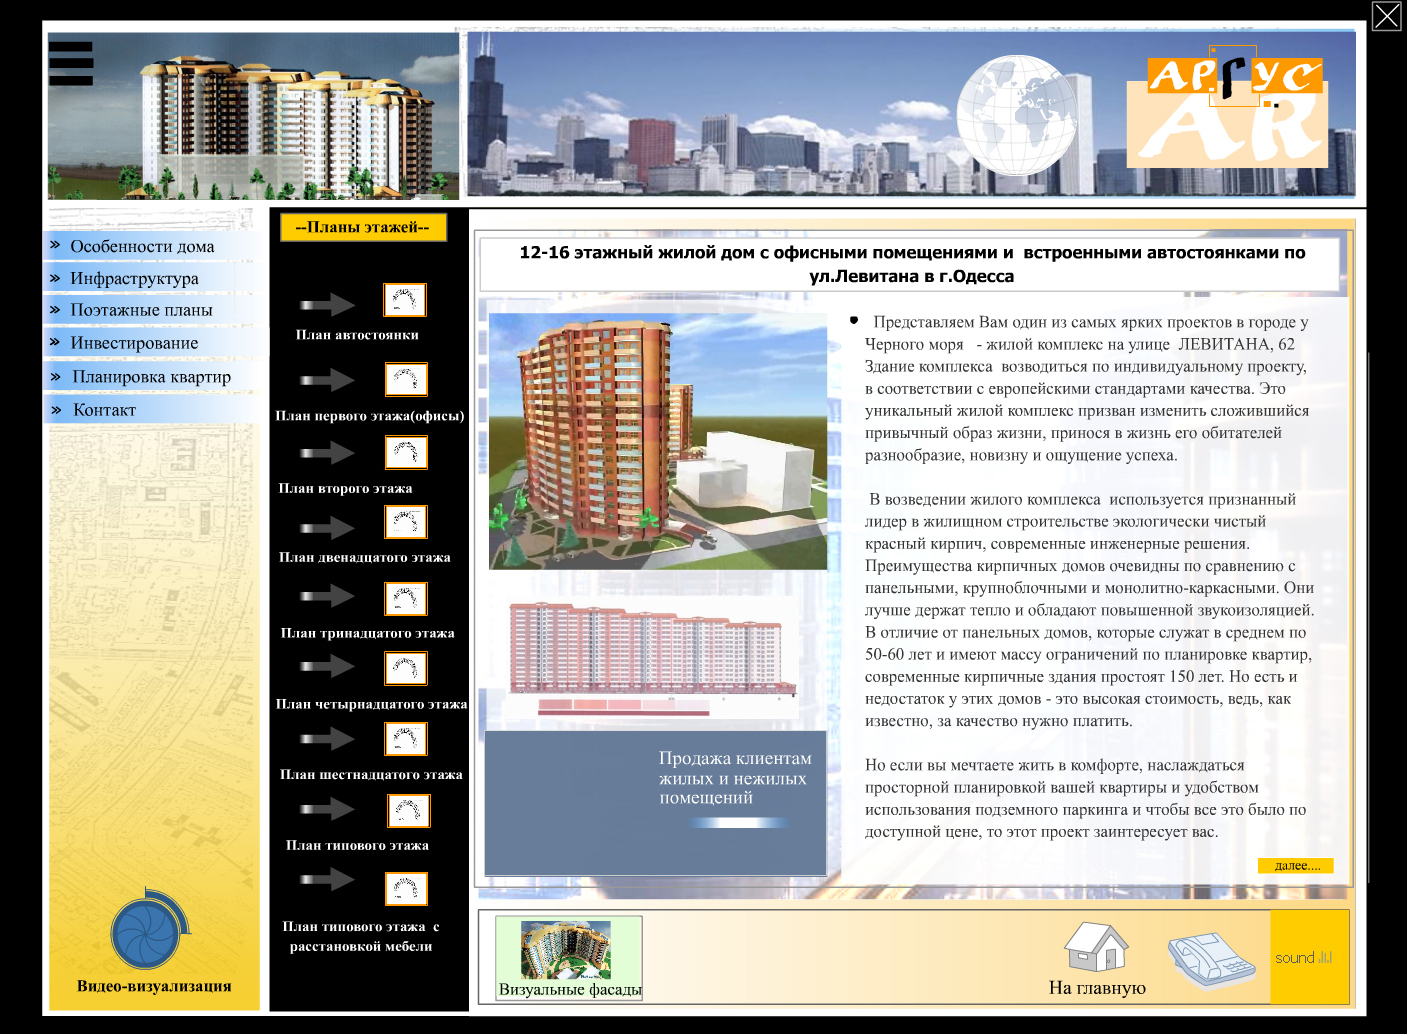Click the План автостоянки label
The width and height of the screenshot is (1407, 1034).
(357, 335)
